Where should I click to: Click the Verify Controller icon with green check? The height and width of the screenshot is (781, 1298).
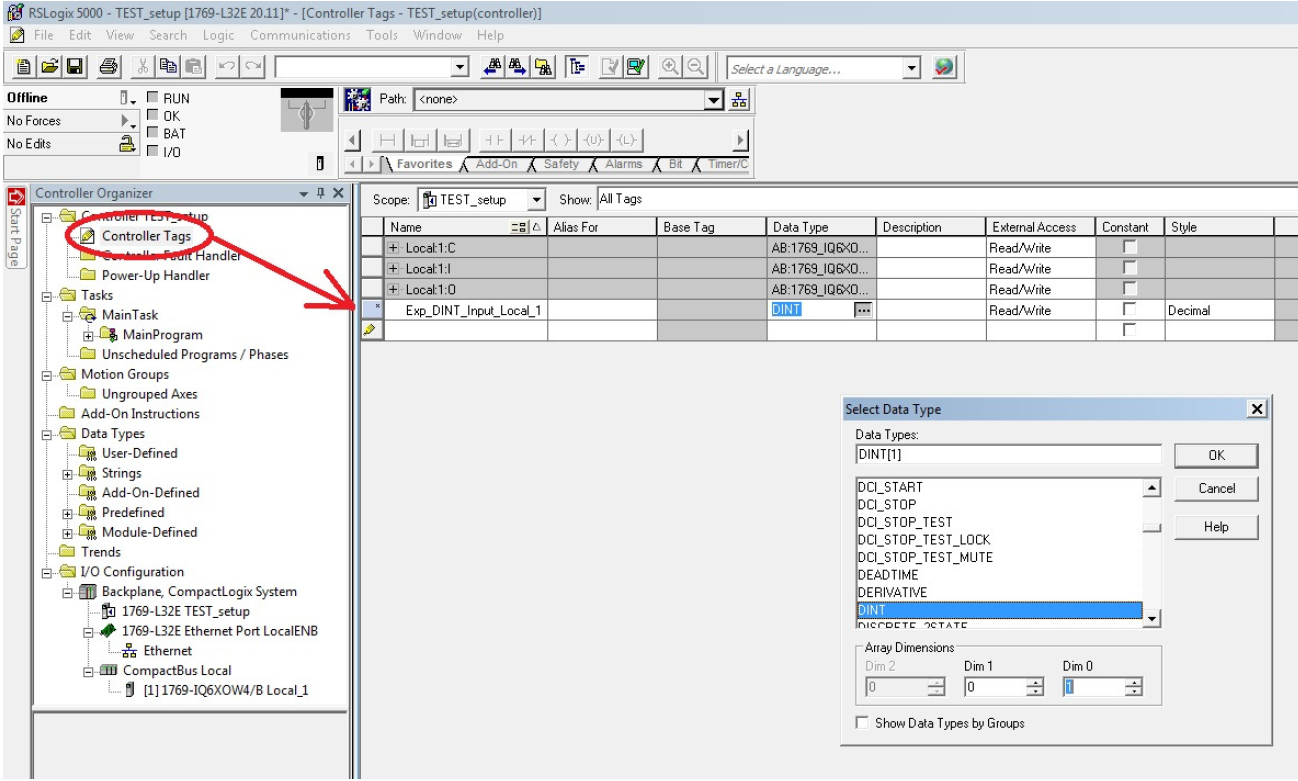point(636,68)
